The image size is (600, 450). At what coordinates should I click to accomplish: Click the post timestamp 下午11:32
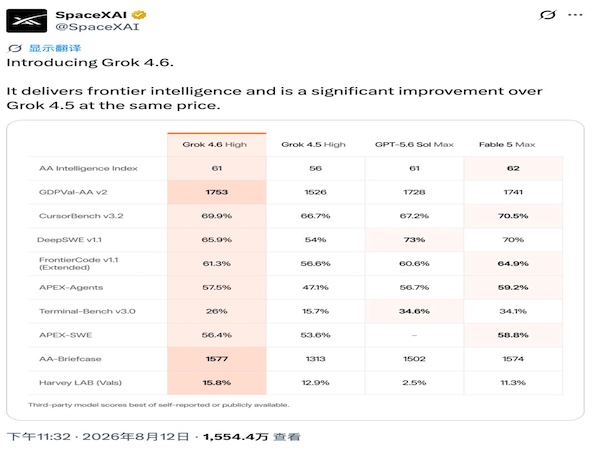click(x=39, y=437)
